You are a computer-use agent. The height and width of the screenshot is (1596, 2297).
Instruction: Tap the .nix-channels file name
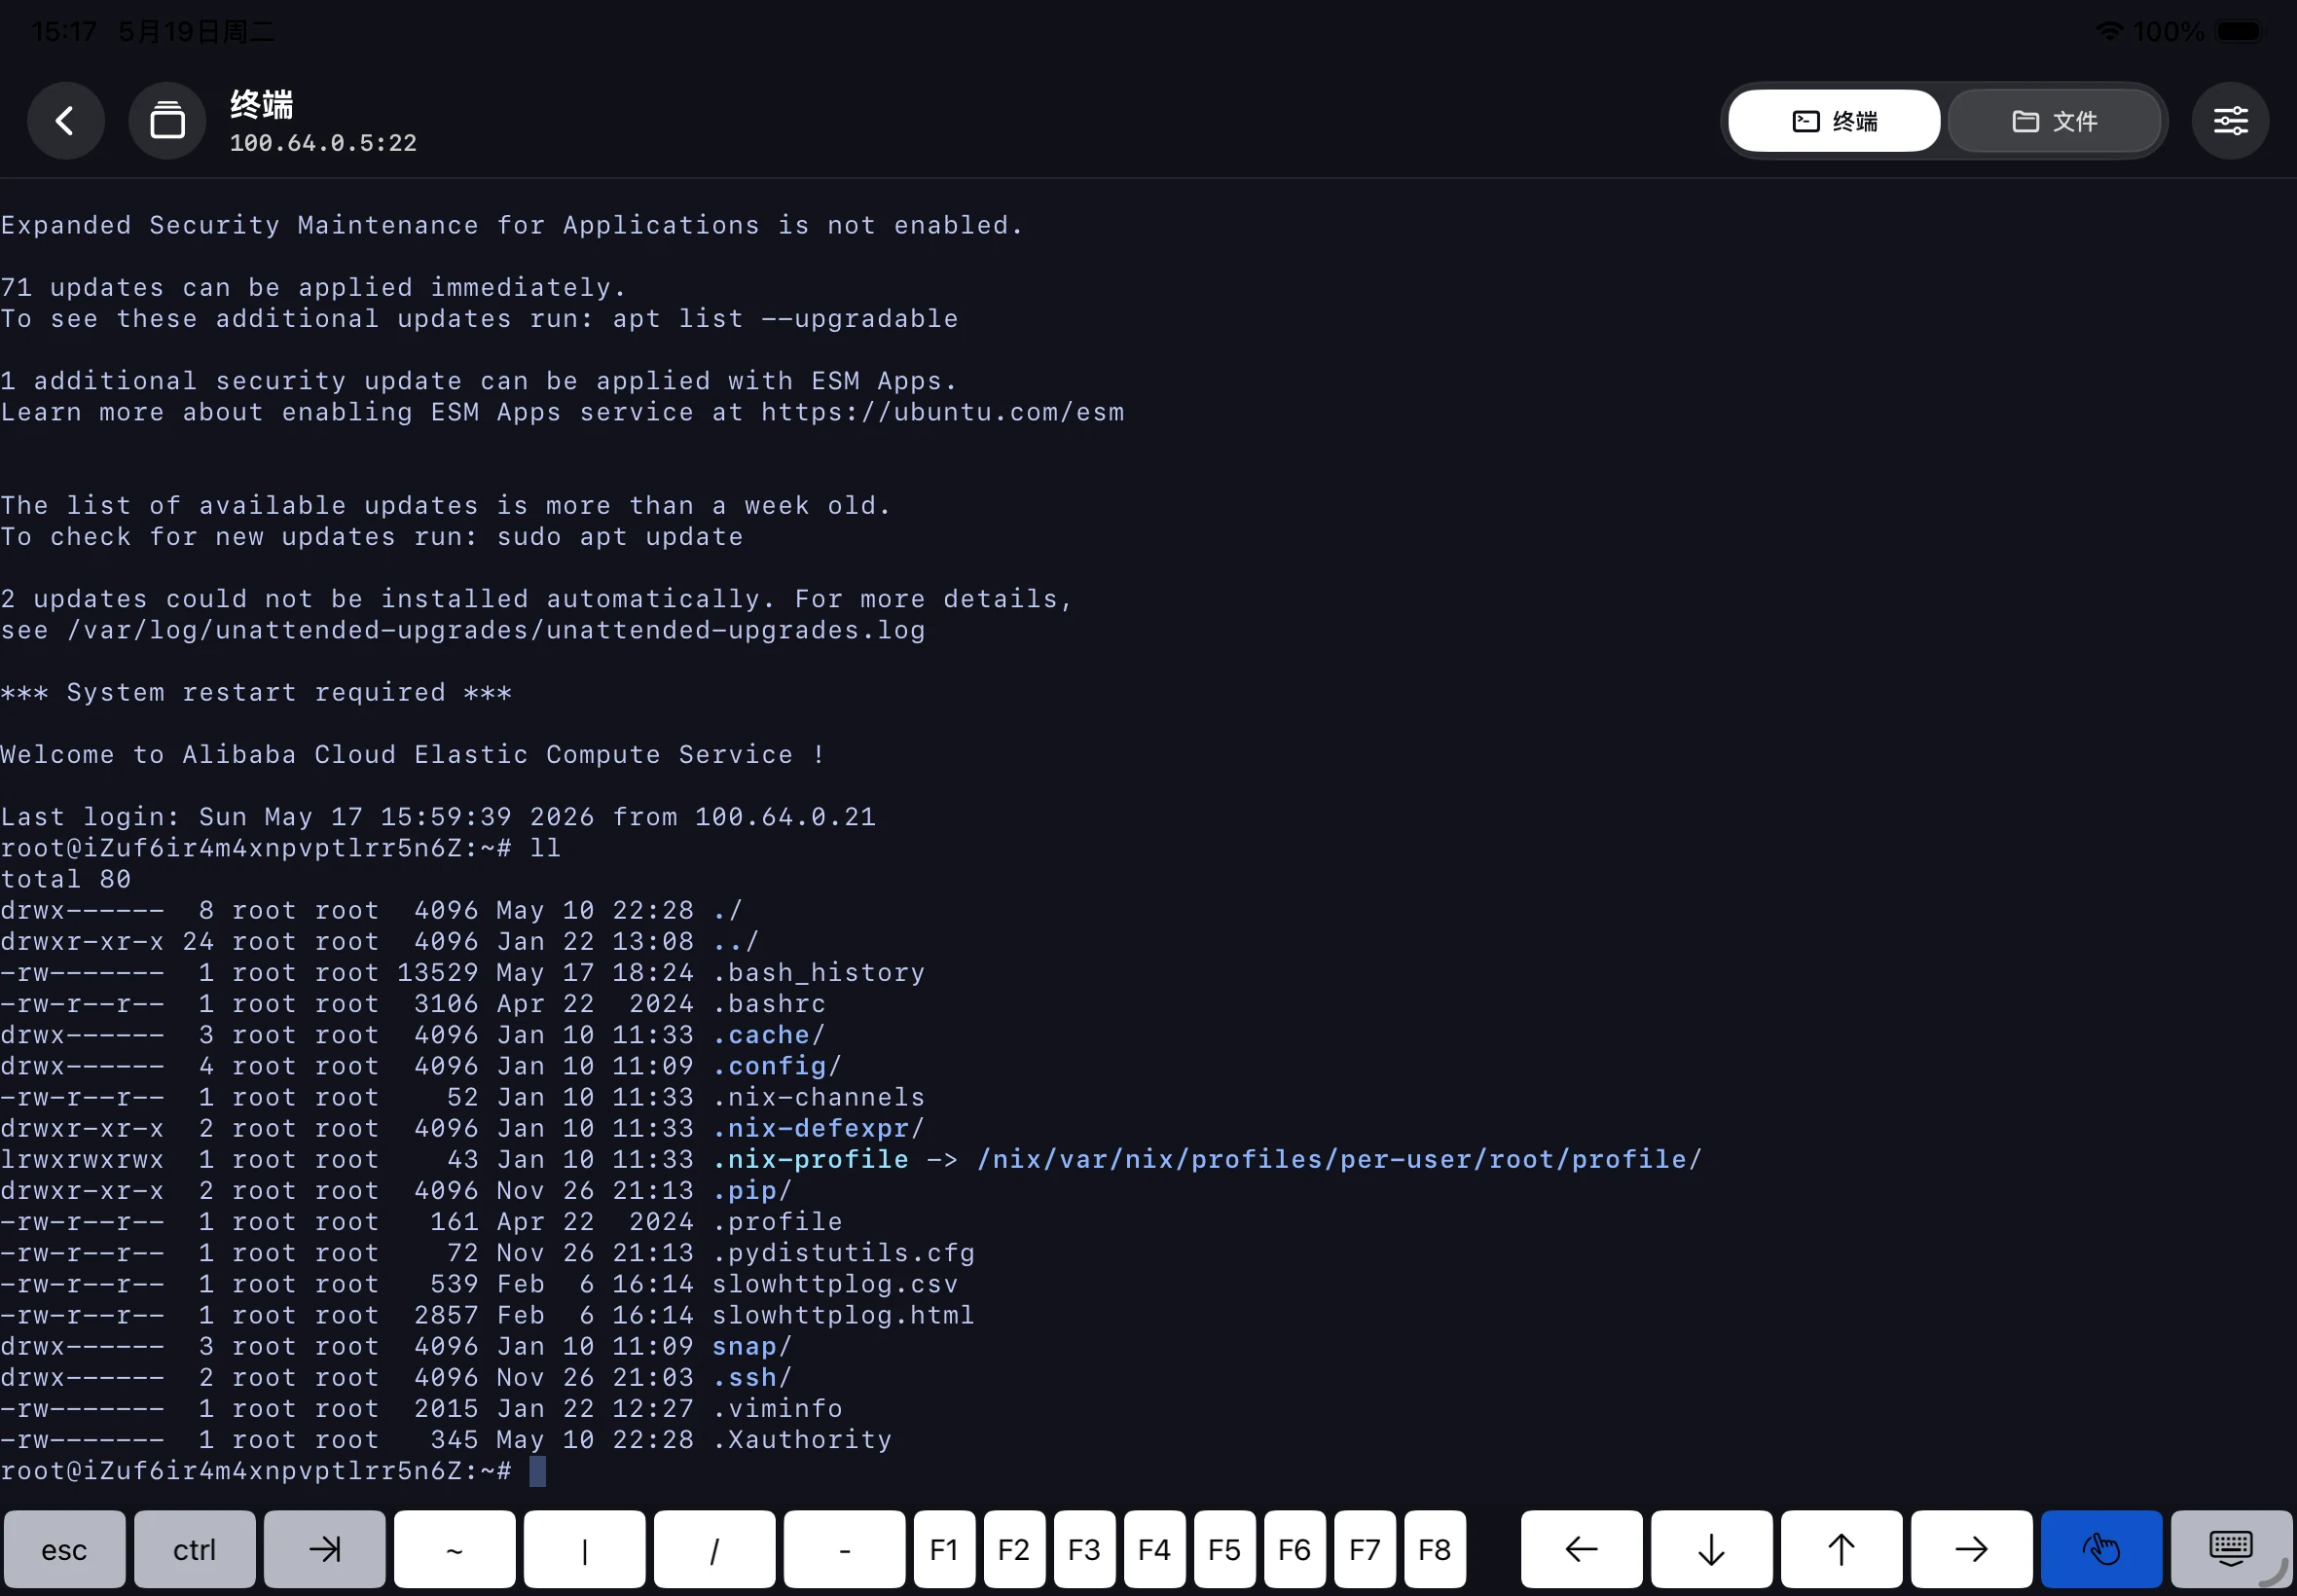(819, 1096)
